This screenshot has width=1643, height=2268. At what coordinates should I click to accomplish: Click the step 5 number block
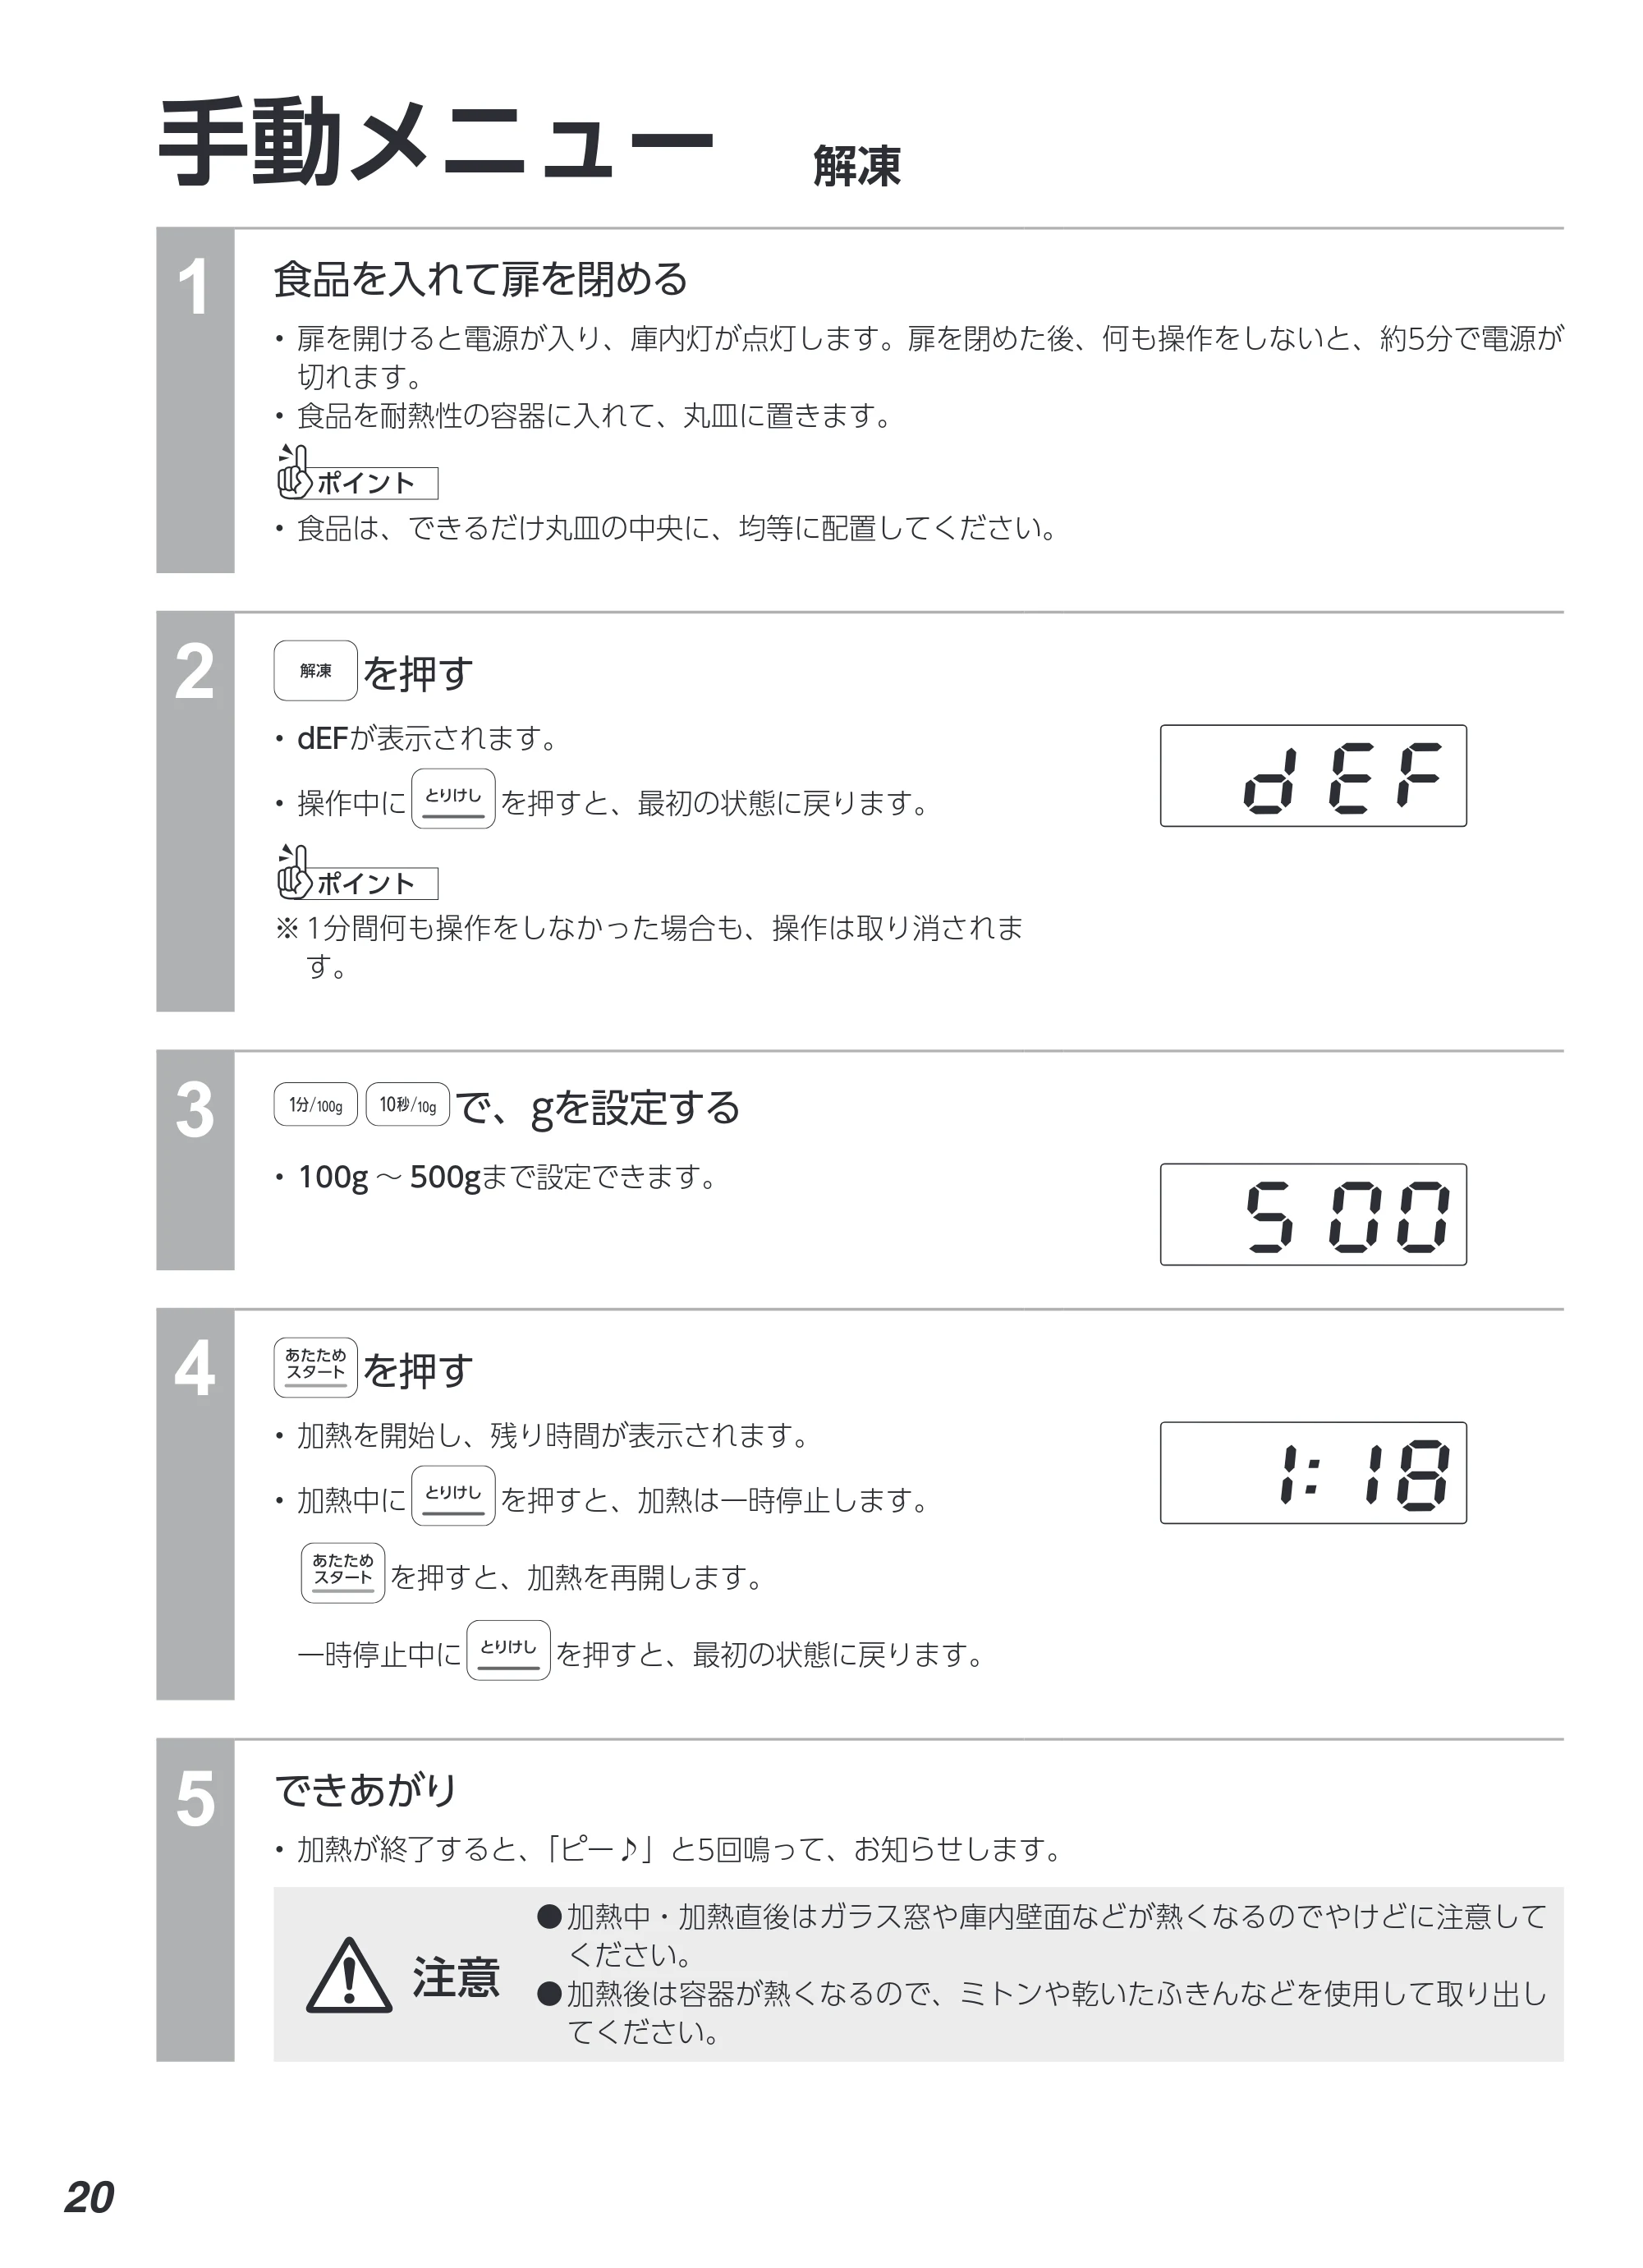tap(195, 1900)
